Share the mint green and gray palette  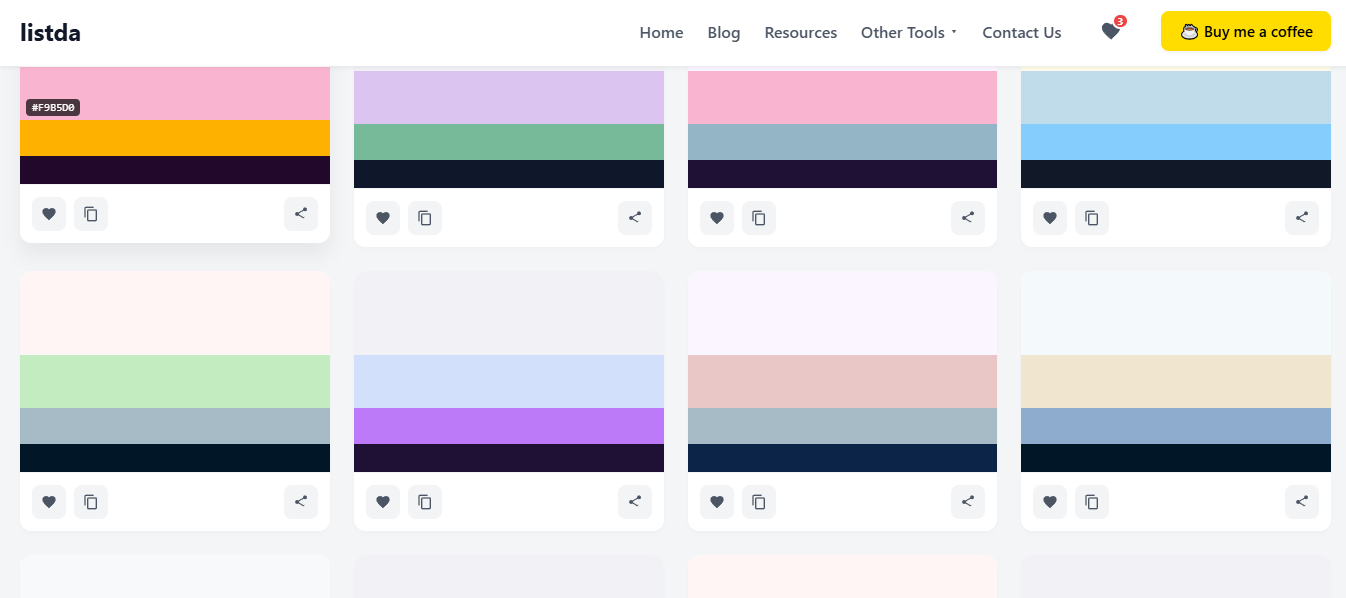[x=301, y=502]
